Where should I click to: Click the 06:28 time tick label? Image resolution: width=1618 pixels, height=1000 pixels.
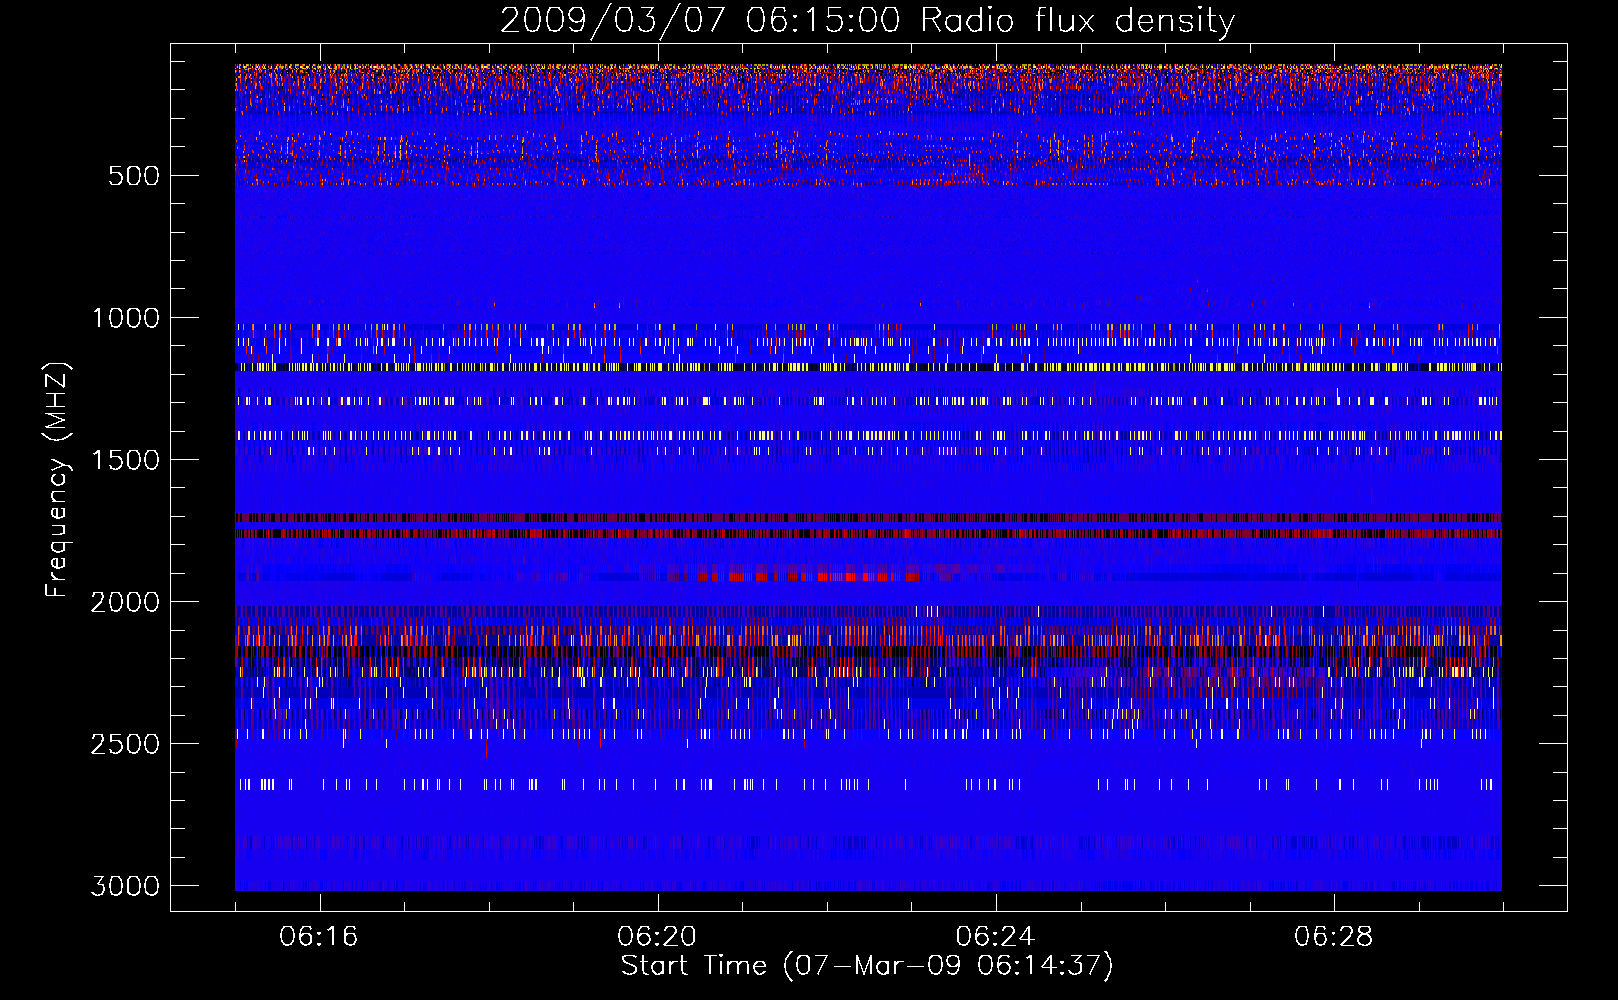pos(1333,936)
